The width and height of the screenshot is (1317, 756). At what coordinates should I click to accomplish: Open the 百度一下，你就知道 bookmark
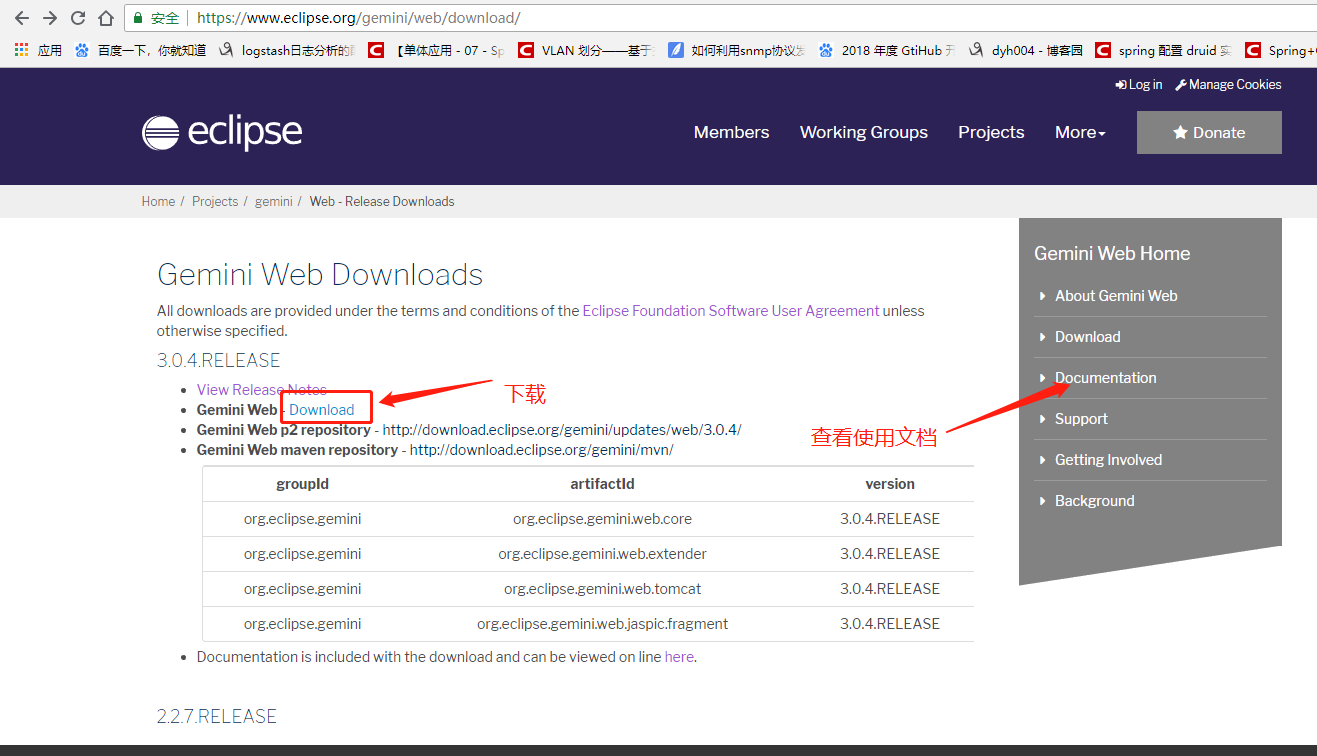click(x=140, y=50)
